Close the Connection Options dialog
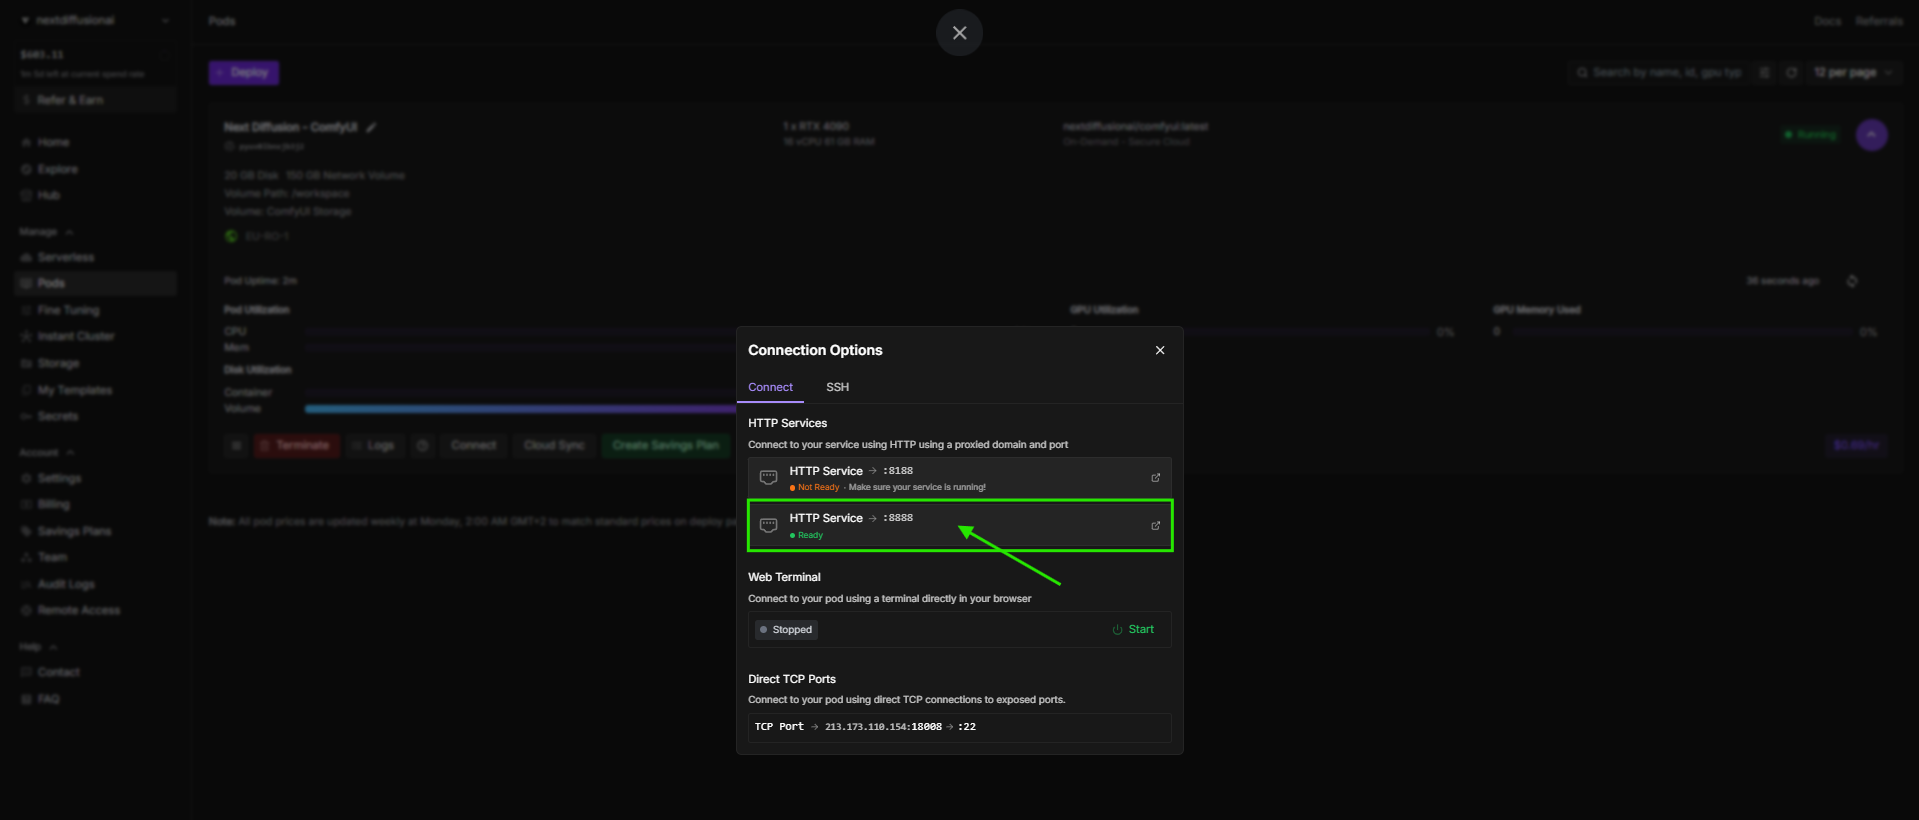This screenshot has width=1919, height=820. pyautogui.click(x=1160, y=350)
